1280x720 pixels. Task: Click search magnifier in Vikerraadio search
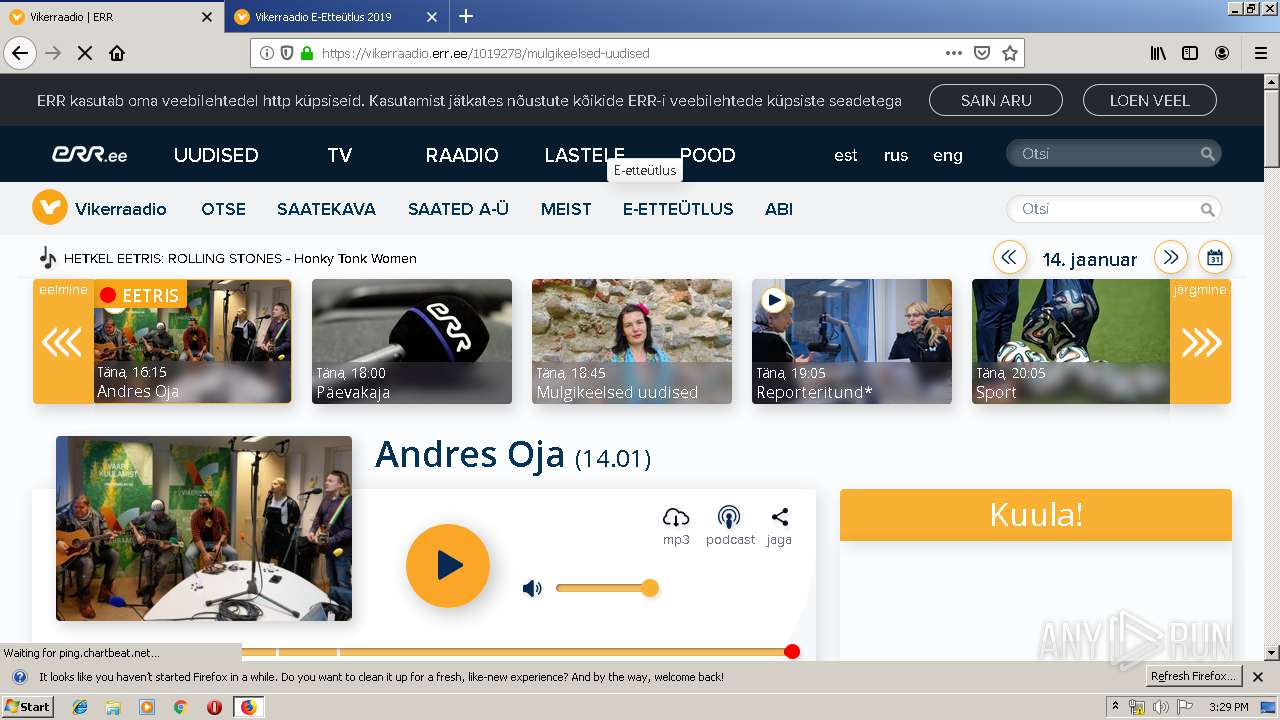(x=1208, y=209)
